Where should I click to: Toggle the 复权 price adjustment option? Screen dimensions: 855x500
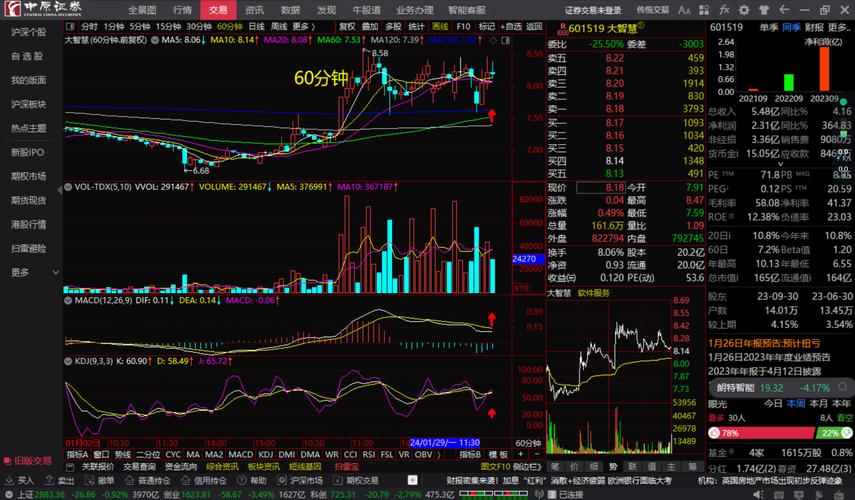tap(346, 26)
